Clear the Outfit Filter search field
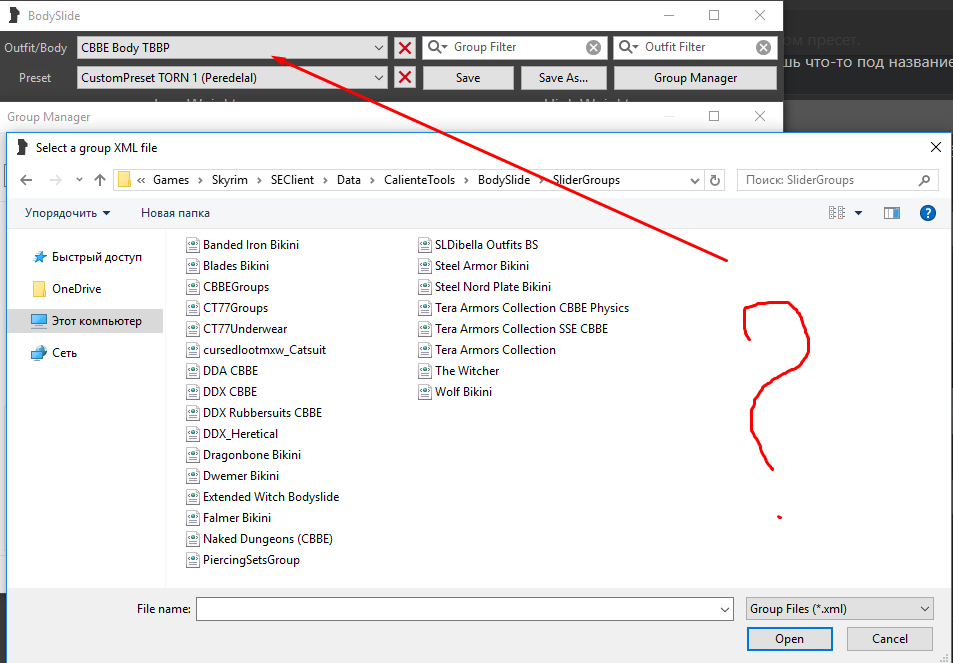Viewport: 953px width, 663px height. point(764,47)
